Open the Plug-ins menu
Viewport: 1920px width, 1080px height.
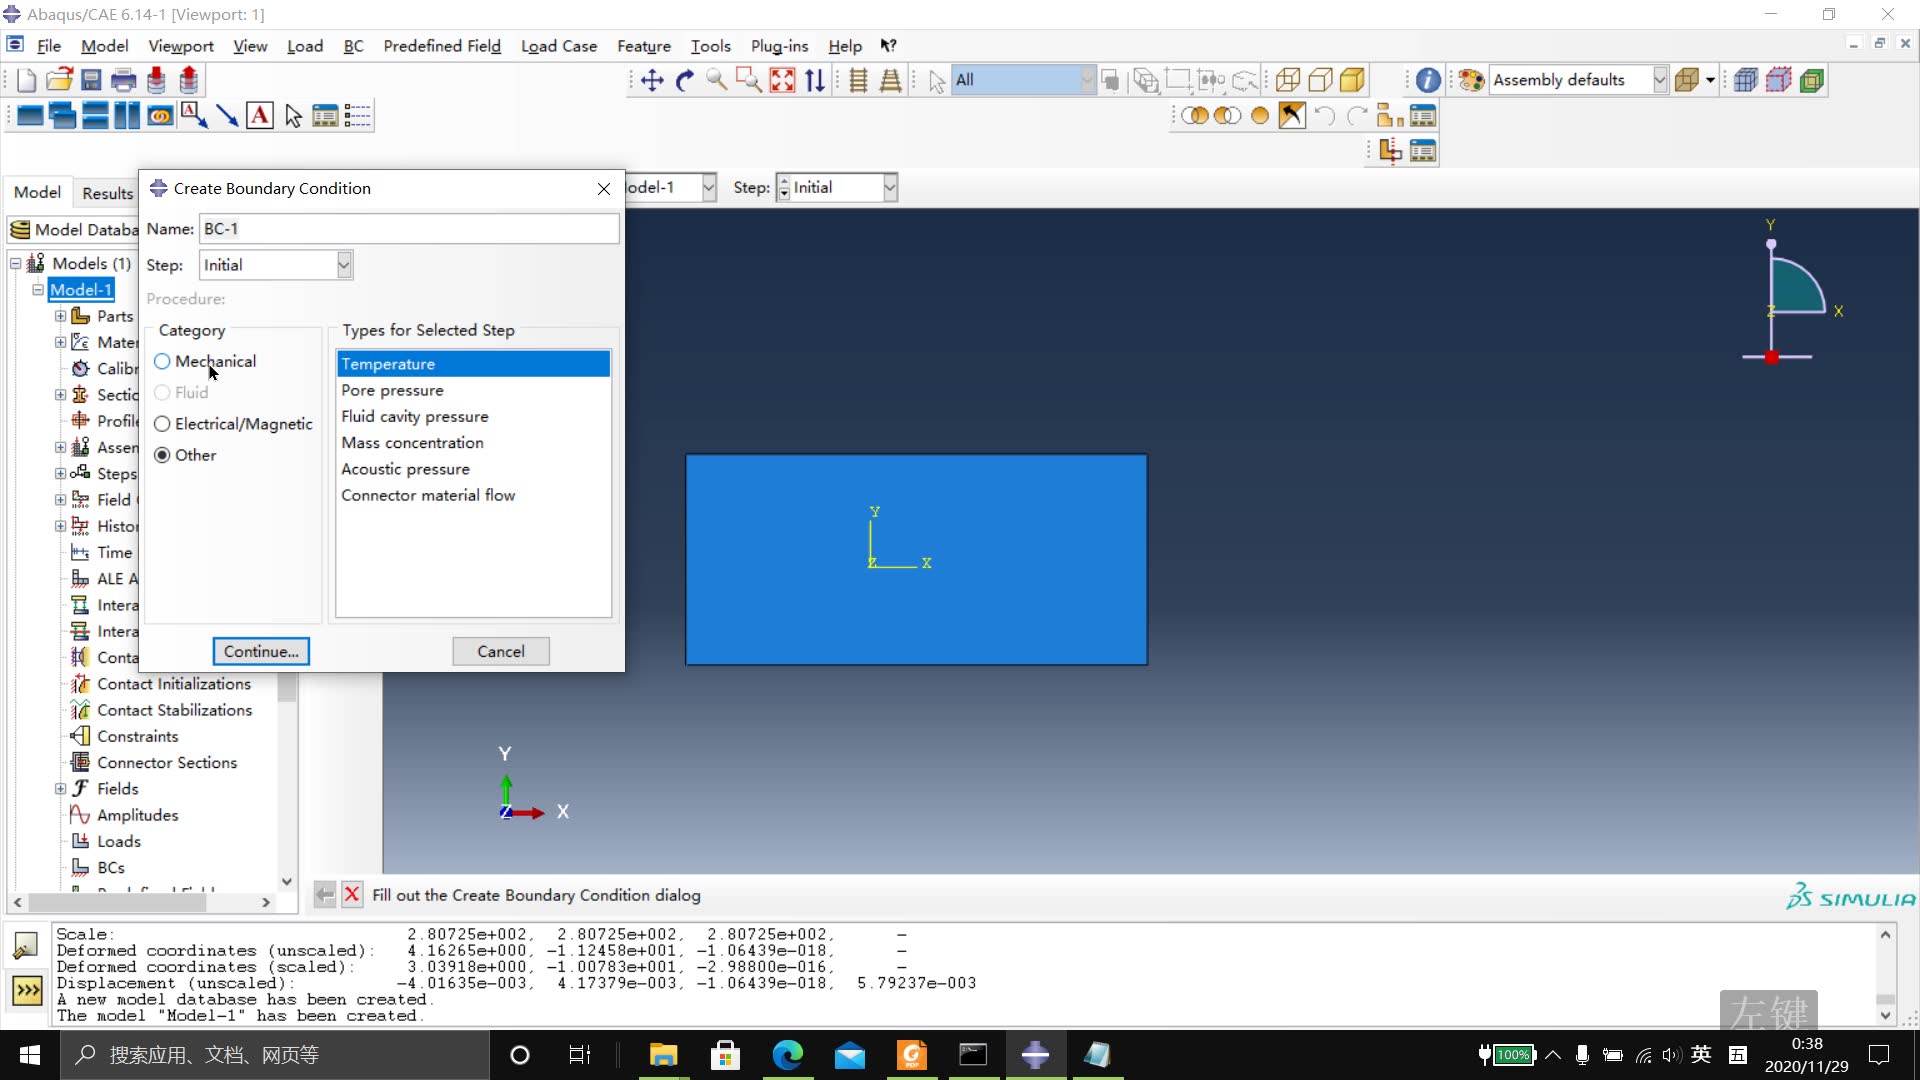[779, 46]
